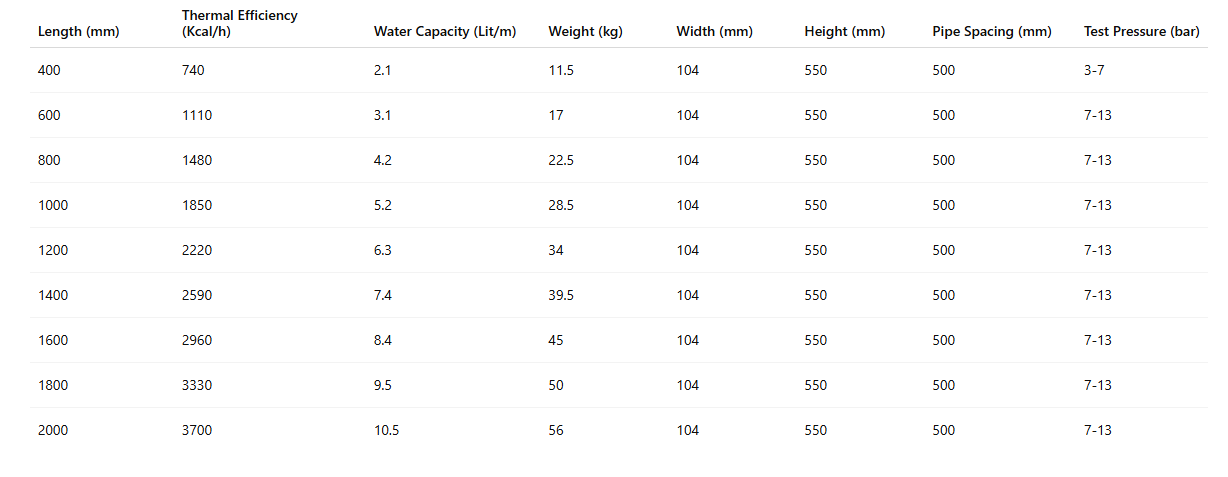Select the 2590 thermal efficiency cell
The width and height of the screenshot is (1228, 477).
pos(196,296)
